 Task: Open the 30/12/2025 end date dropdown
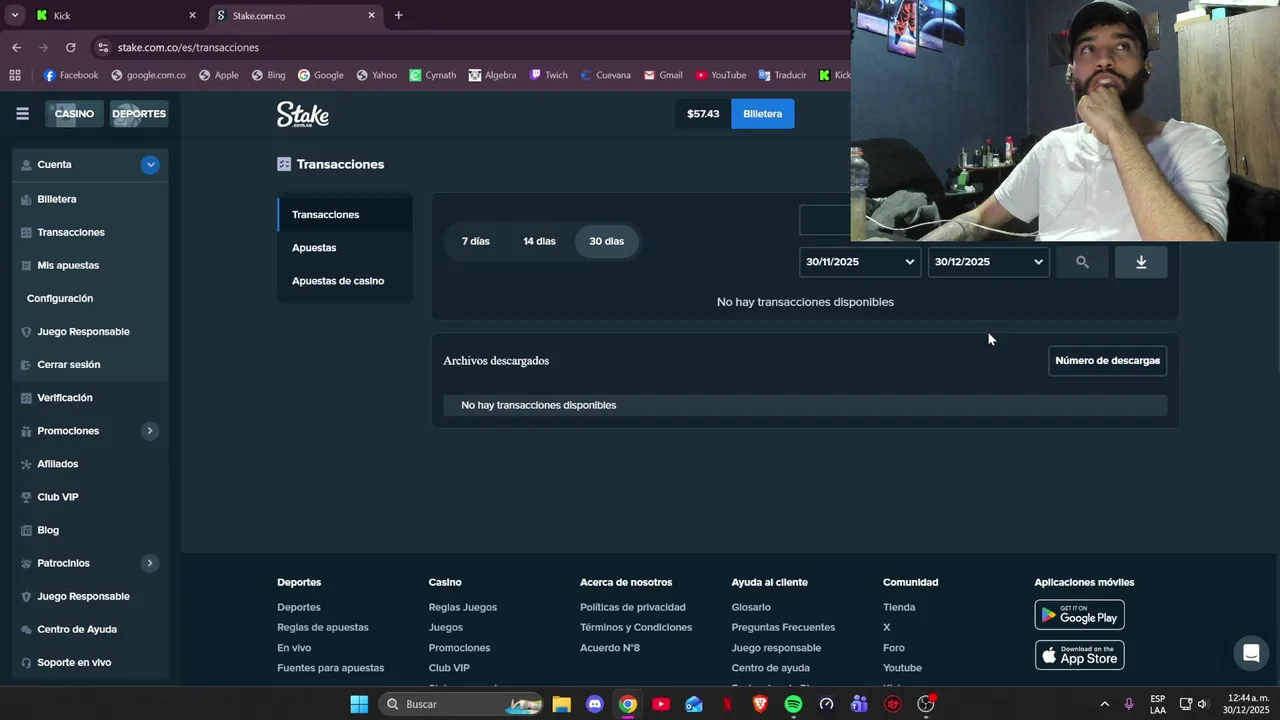click(x=989, y=262)
